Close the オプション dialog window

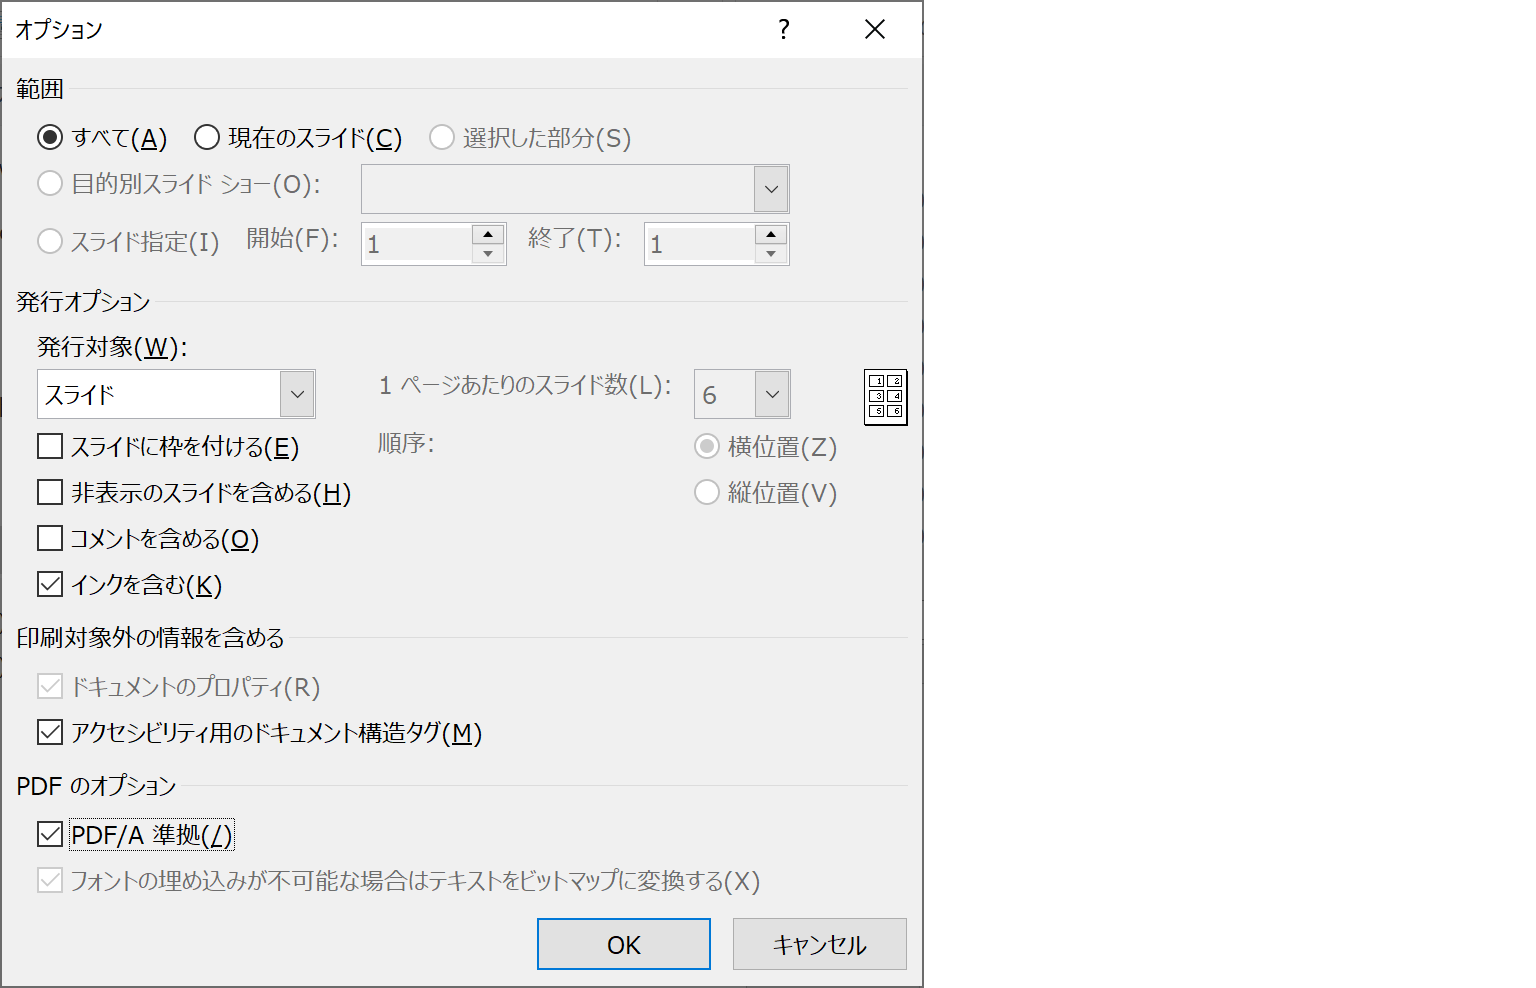[875, 30]
